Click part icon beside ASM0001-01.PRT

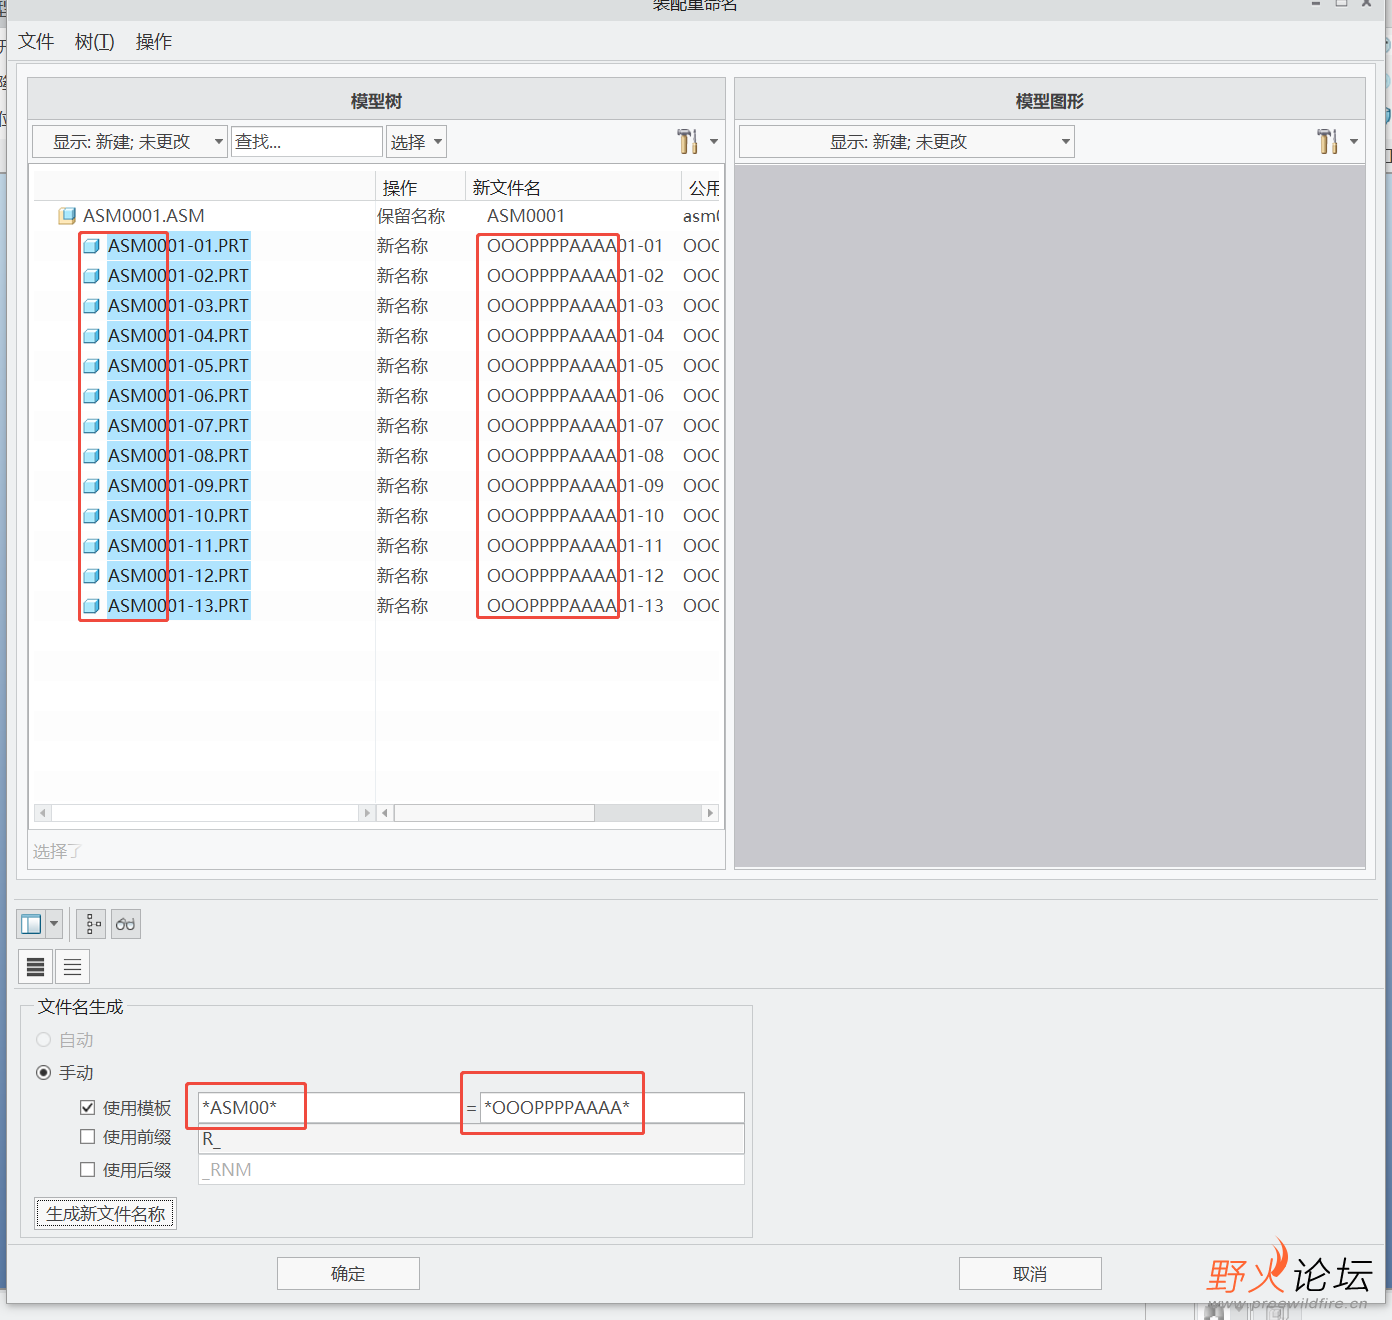coord(91,246)
